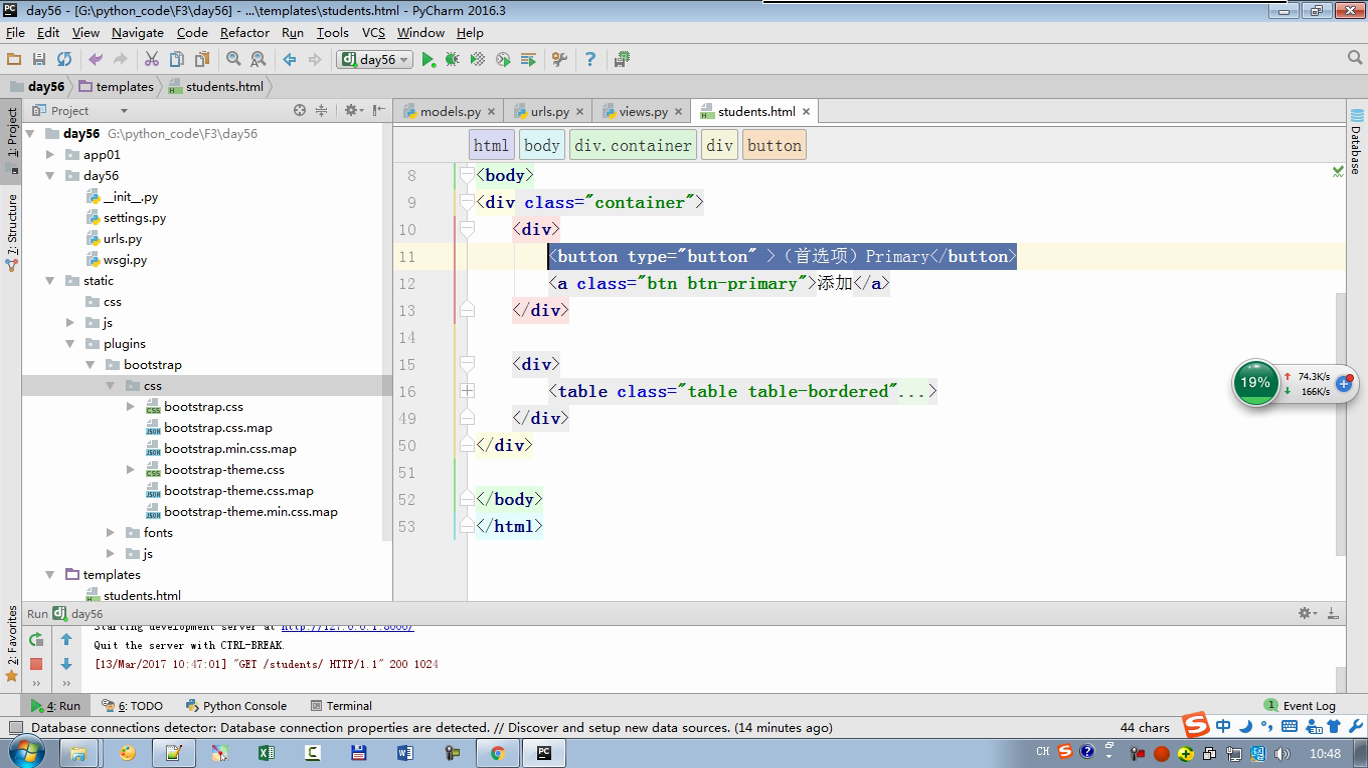Run the day56 configuration
Screen dimensions: 1368x768
click(428, 60)
